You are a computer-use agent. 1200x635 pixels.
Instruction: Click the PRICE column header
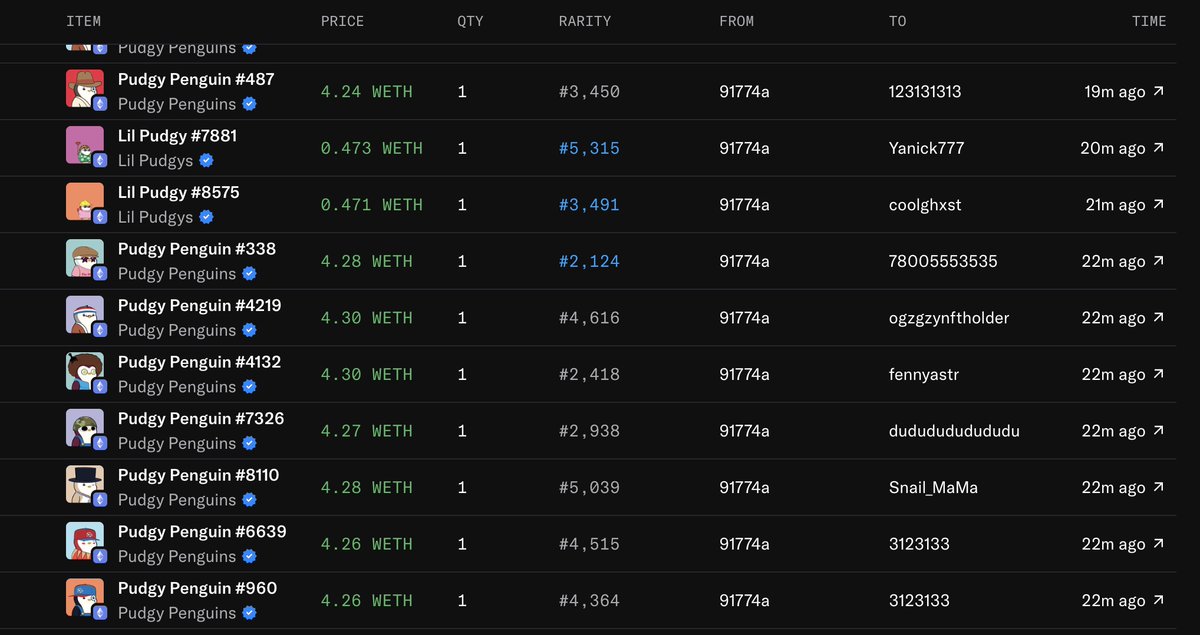[343, 21]
